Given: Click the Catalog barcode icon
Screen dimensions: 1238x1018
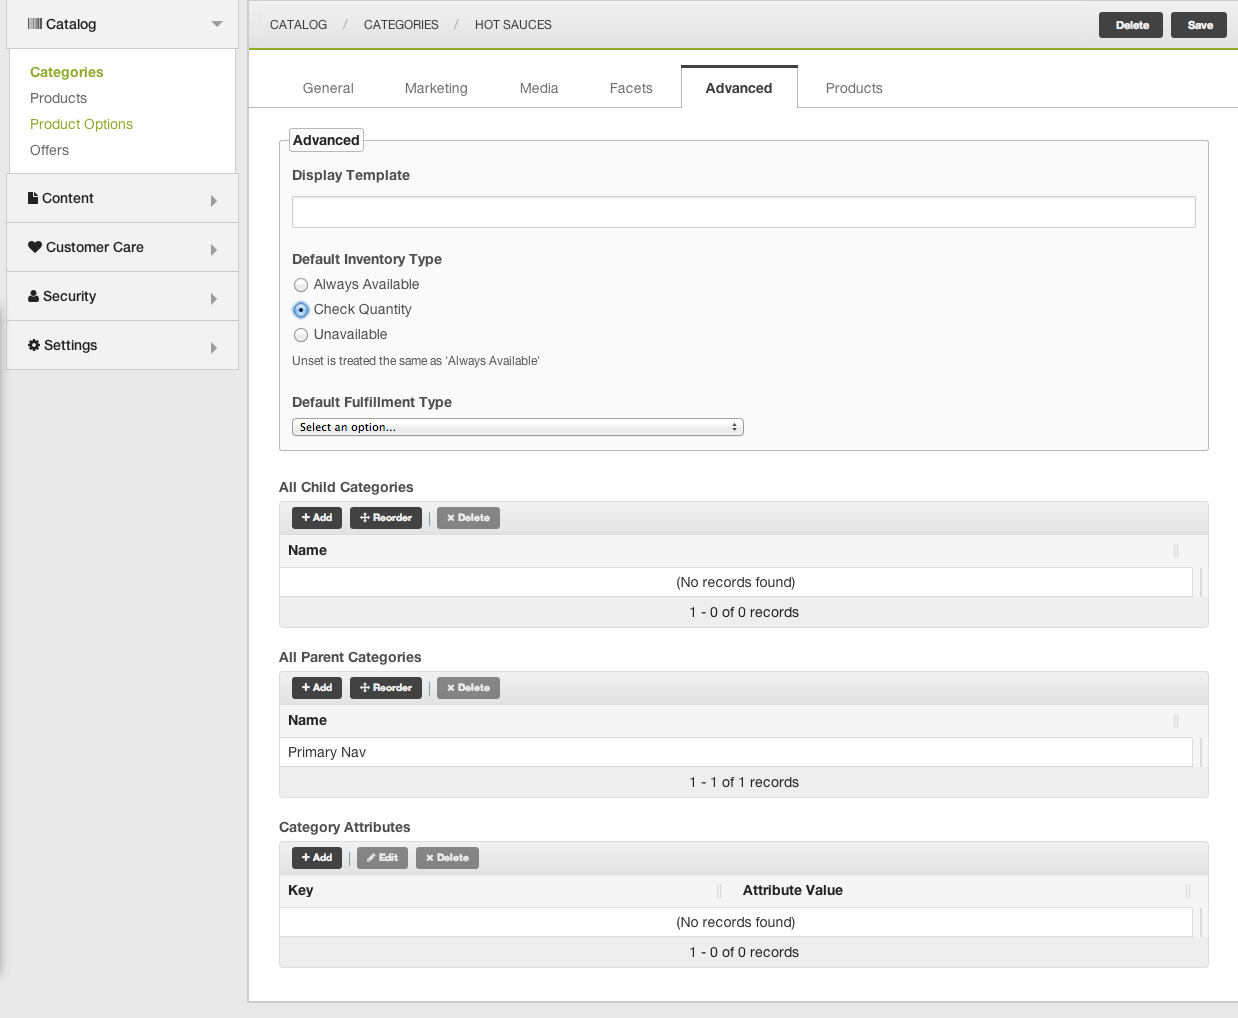Looking at the screenshot, I should click(34, 24).
